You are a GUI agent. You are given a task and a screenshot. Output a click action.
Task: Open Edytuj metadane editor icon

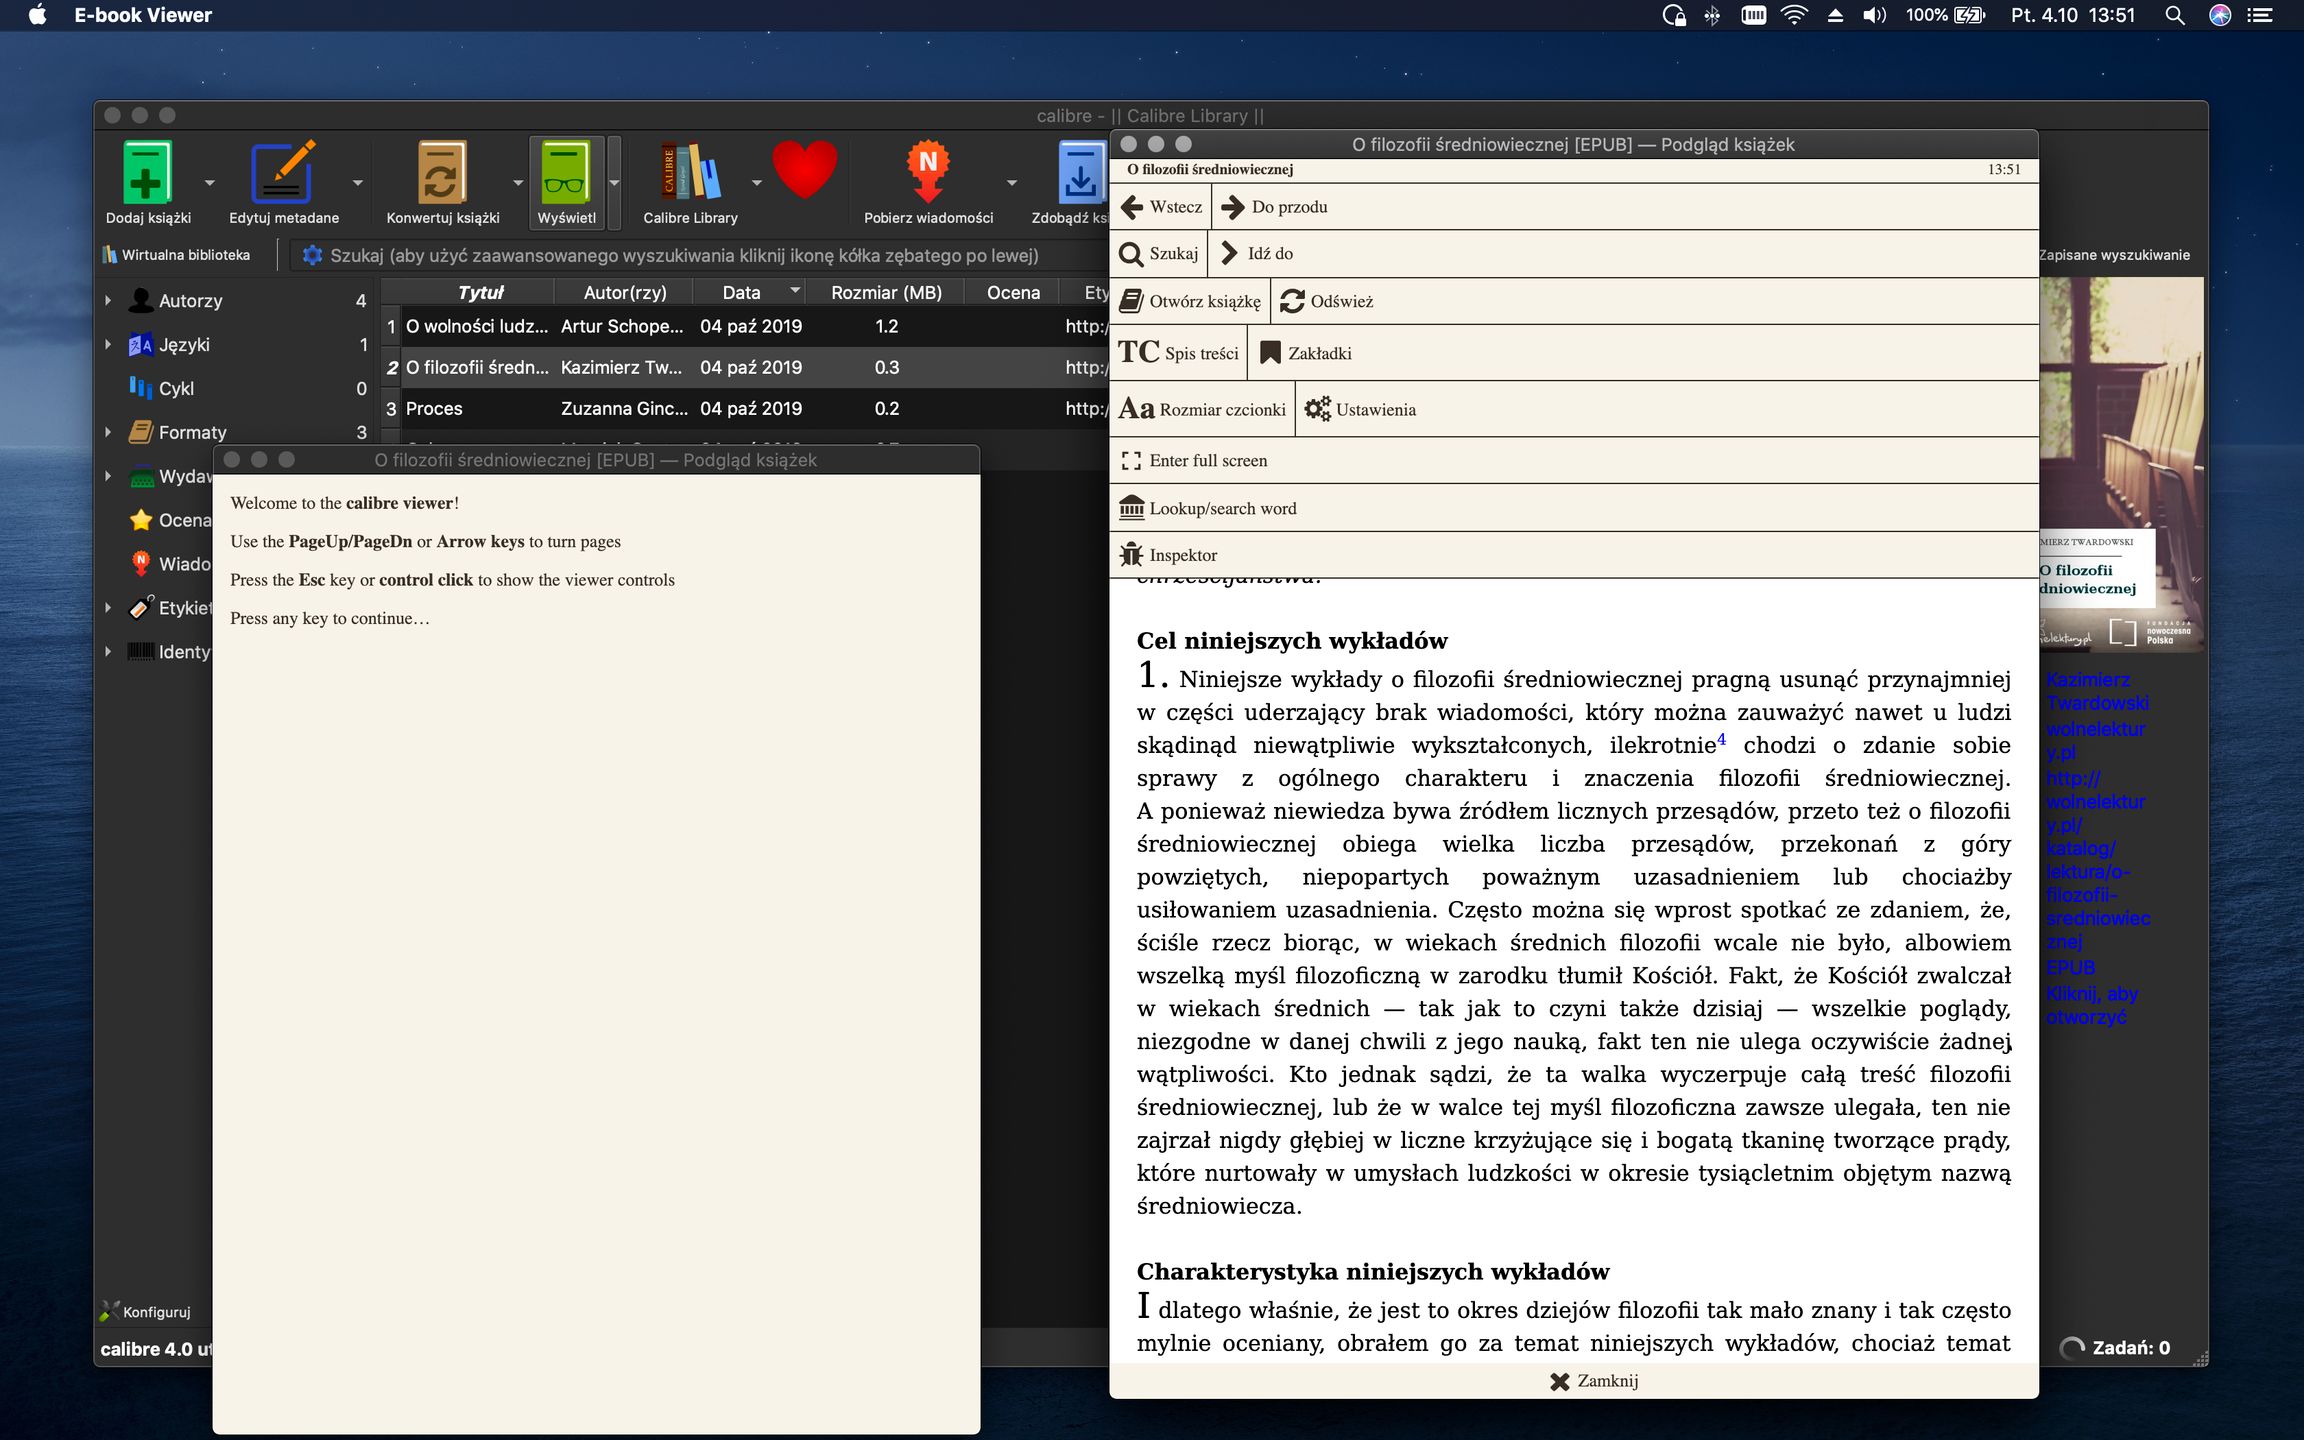pos(283,173)
